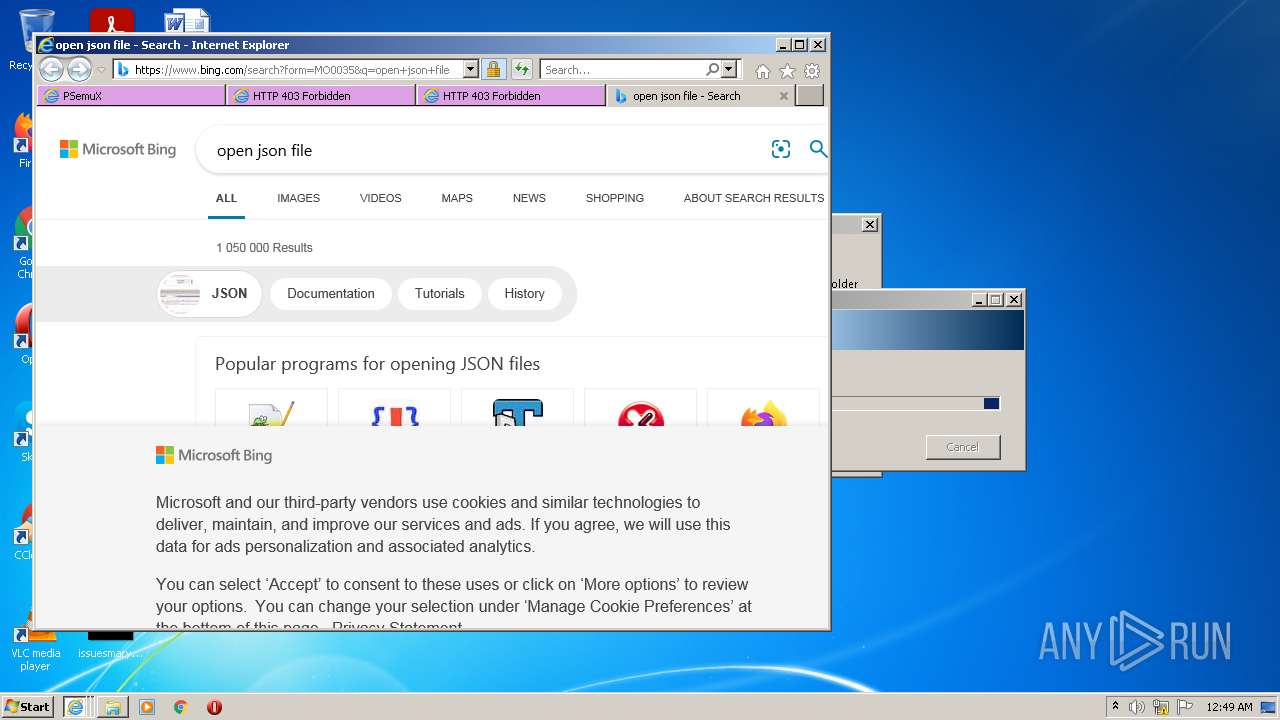Show hidden tray icons arrow
The height and width of the screenshot is (720, 1280).
[x=1115, y=707]
